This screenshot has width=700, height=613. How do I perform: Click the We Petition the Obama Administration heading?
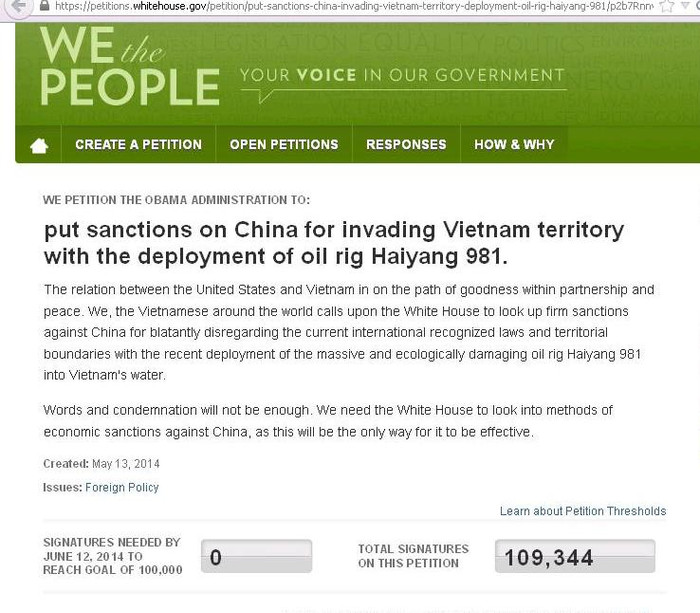point(176,200)
